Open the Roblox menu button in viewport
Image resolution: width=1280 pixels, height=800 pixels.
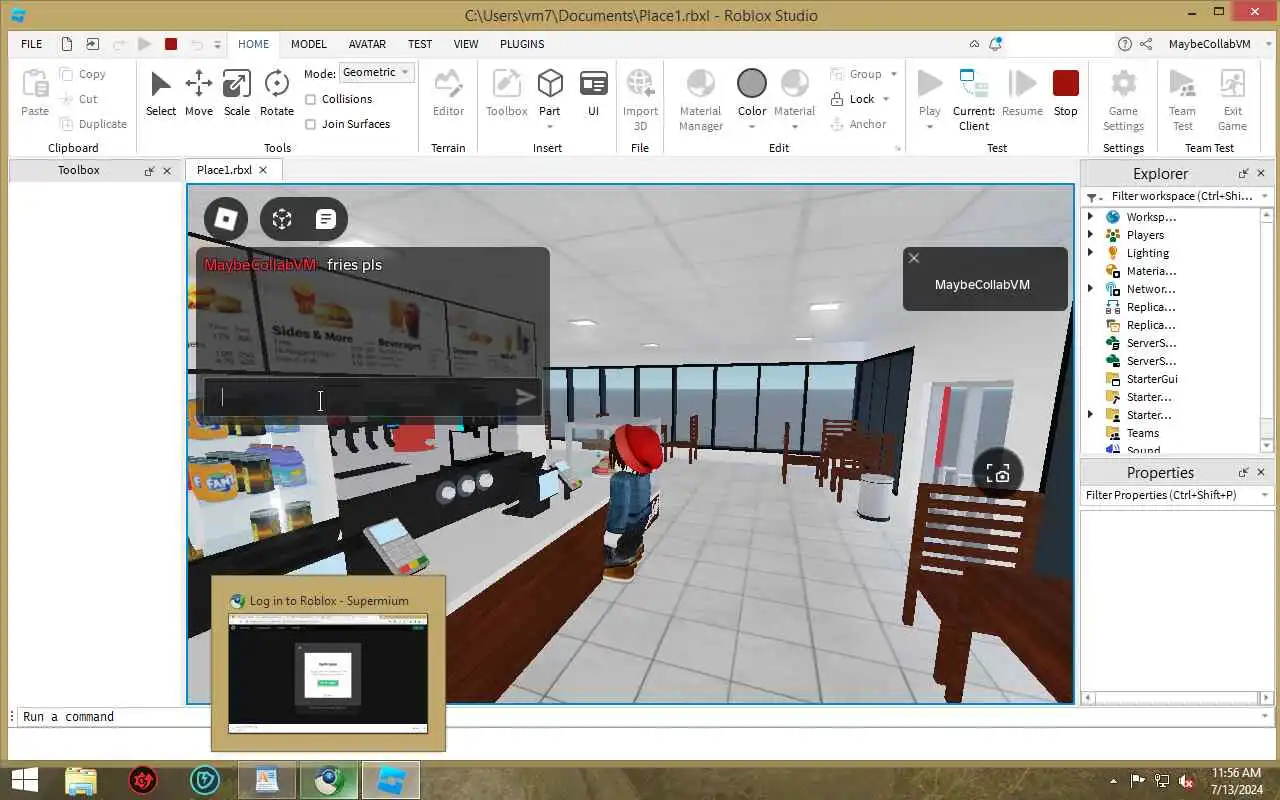click(x=226, y=219)
